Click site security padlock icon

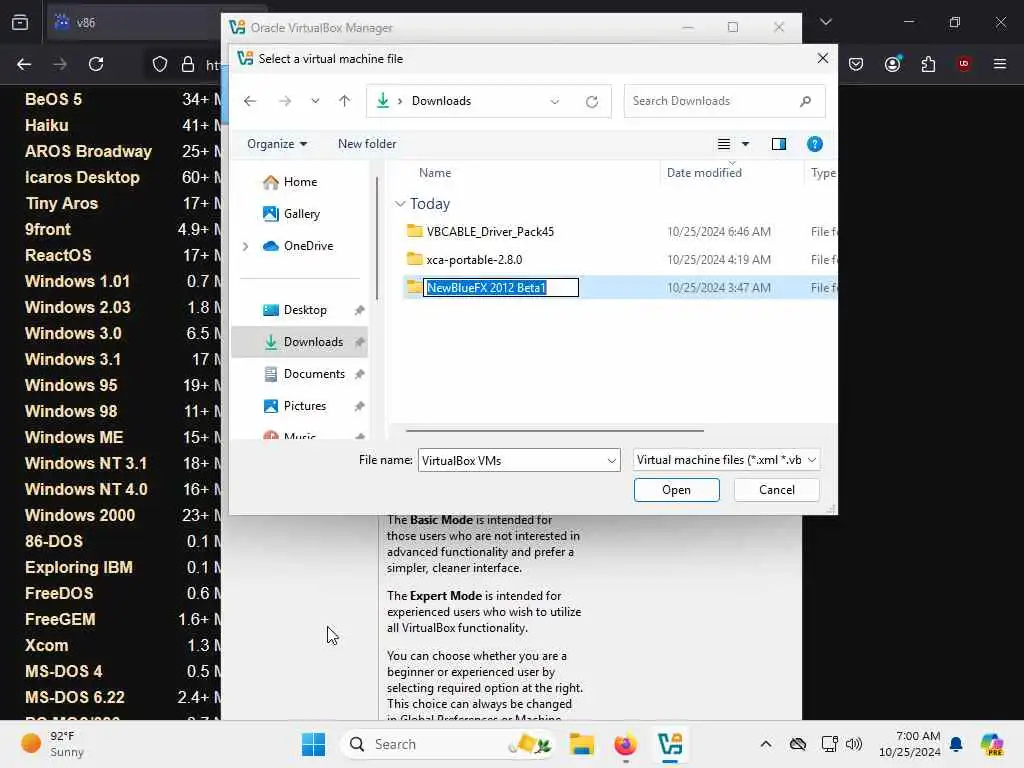[188, 64]
